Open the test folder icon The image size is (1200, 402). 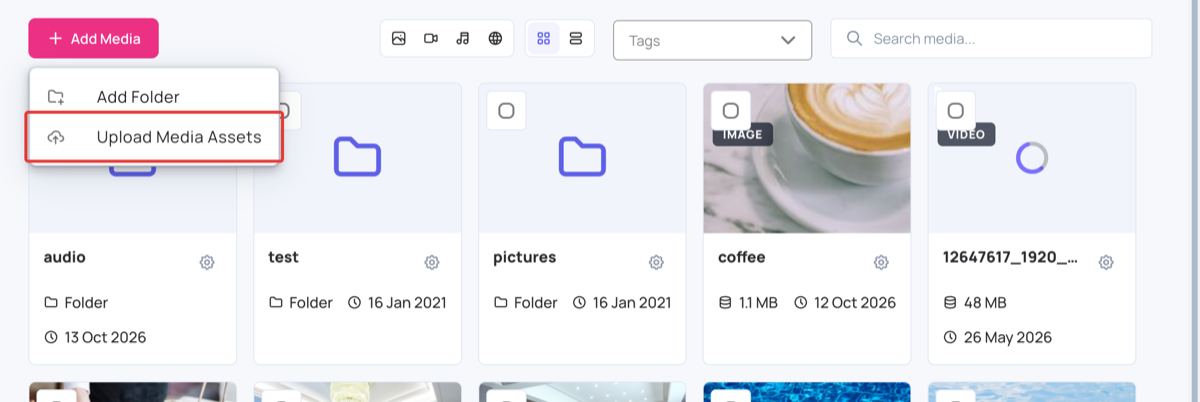357,157
